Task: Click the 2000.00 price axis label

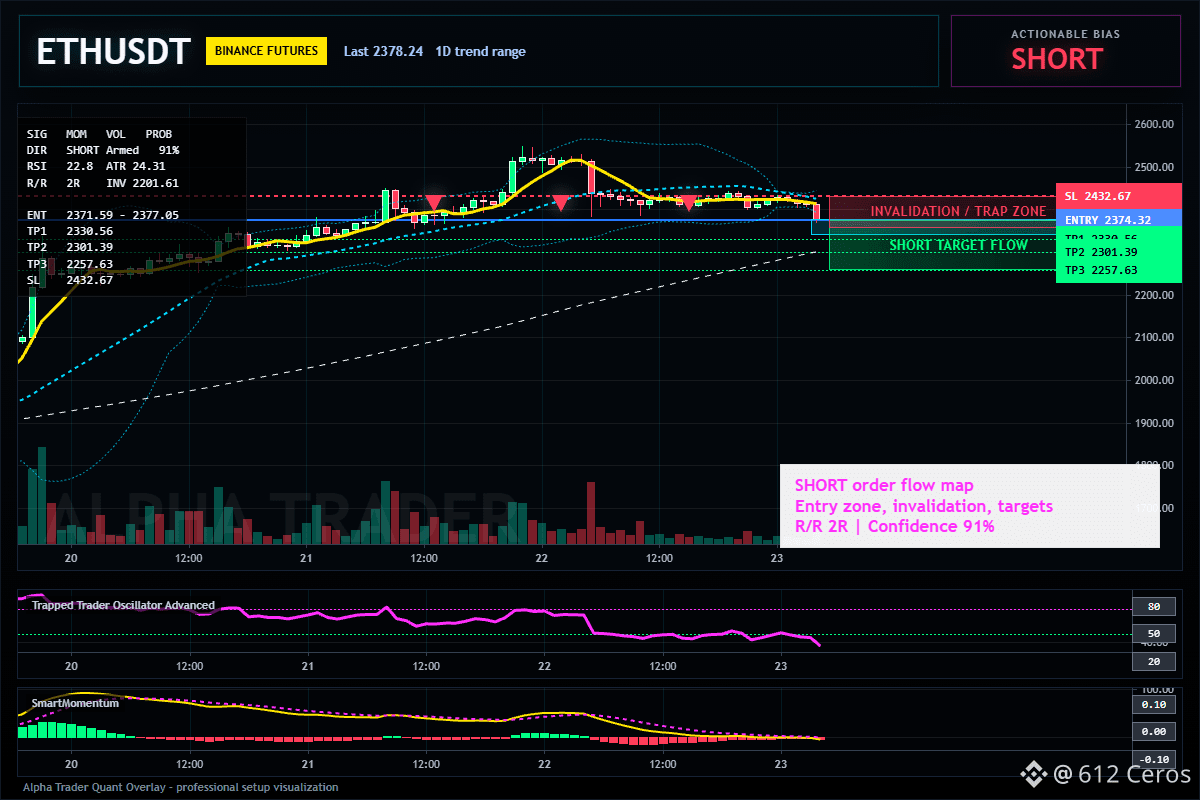Action: (x=1152, y=381)
